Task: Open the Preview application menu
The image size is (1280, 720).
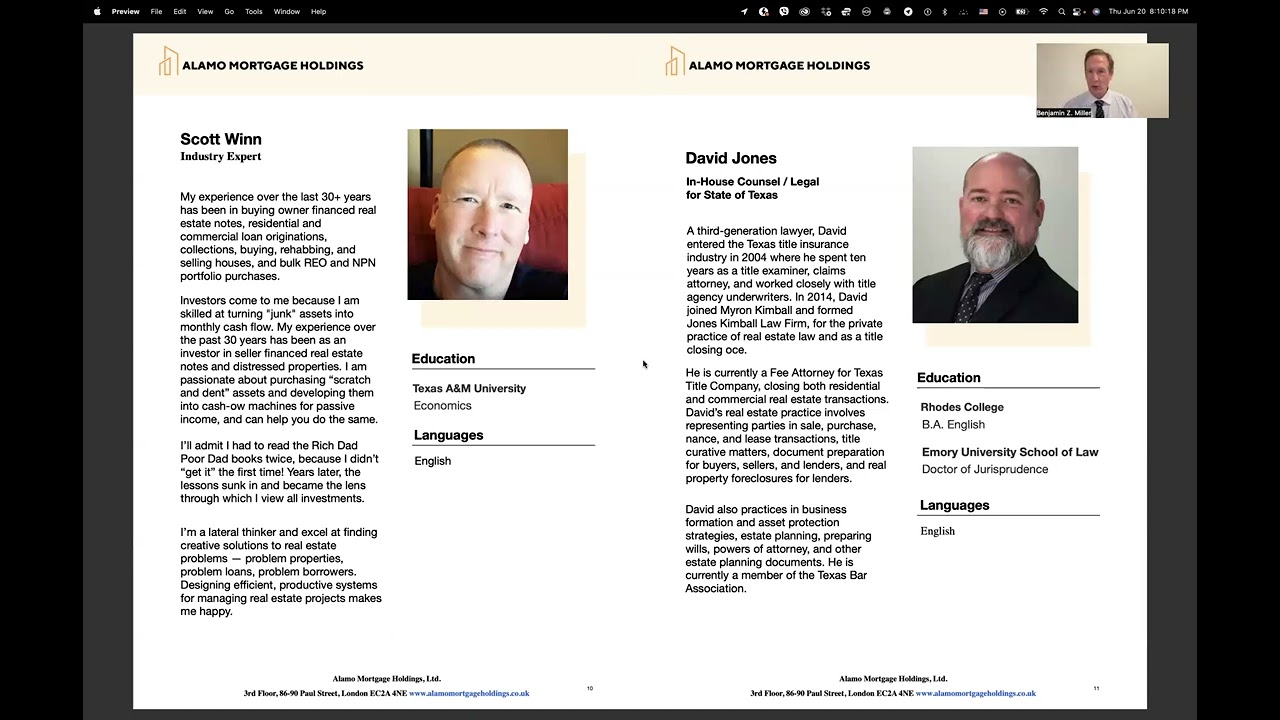Action: 126,11
